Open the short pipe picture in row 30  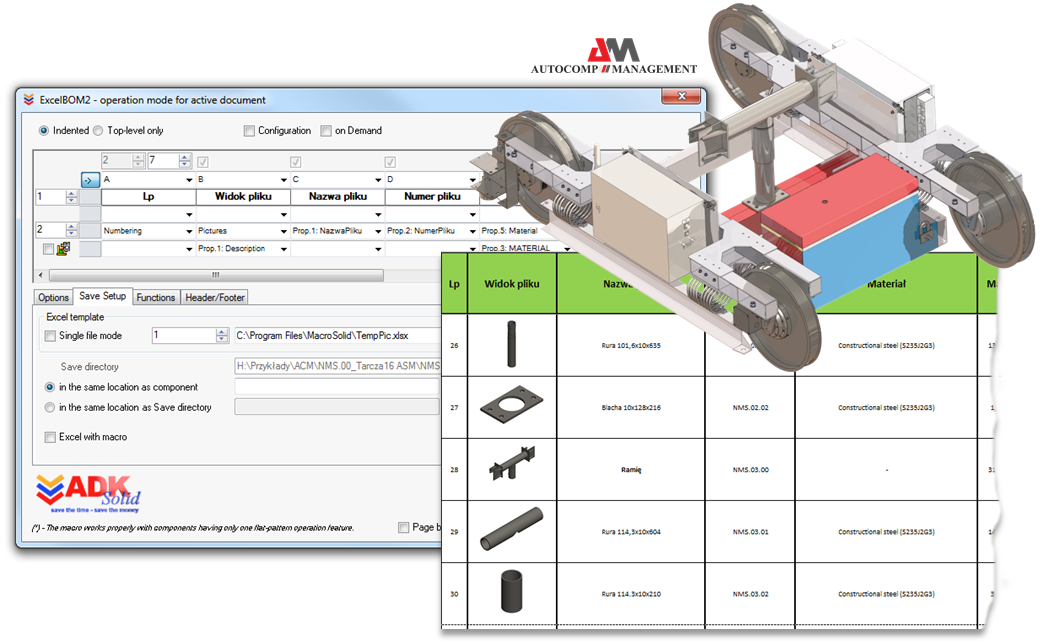511,591
